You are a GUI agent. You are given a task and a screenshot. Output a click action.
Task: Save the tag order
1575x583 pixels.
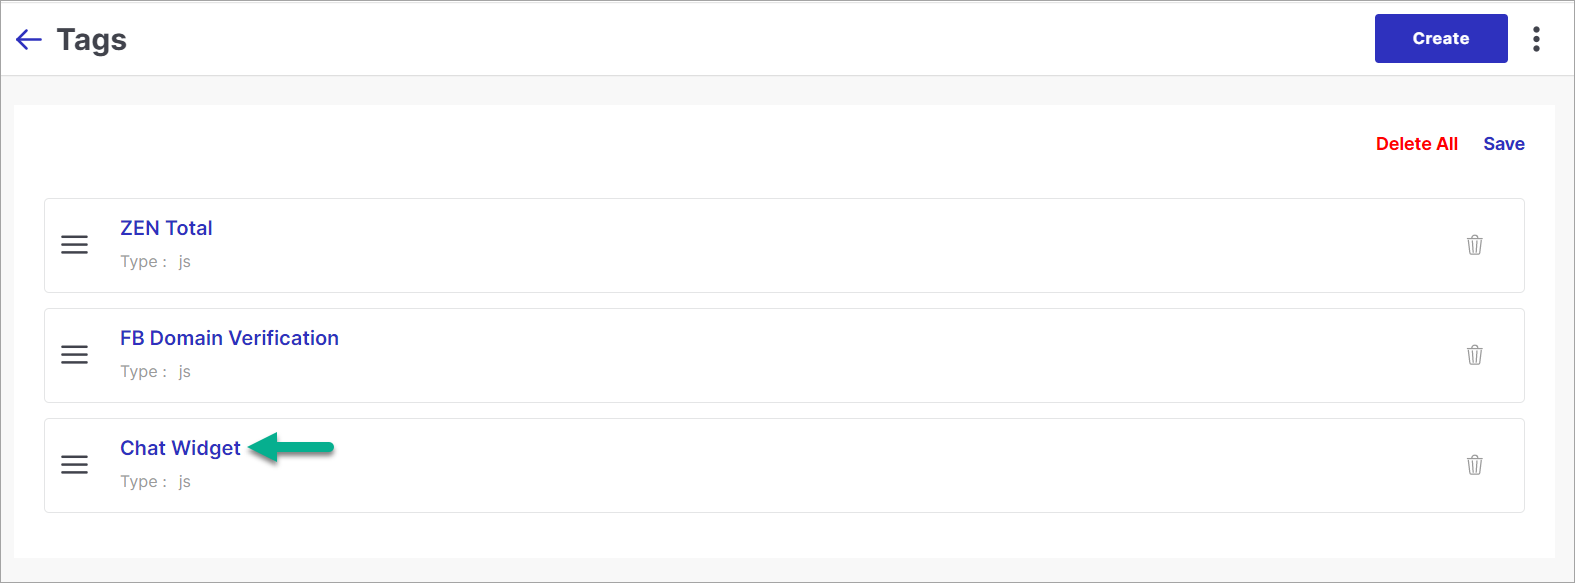click(x=1504, y=144)
